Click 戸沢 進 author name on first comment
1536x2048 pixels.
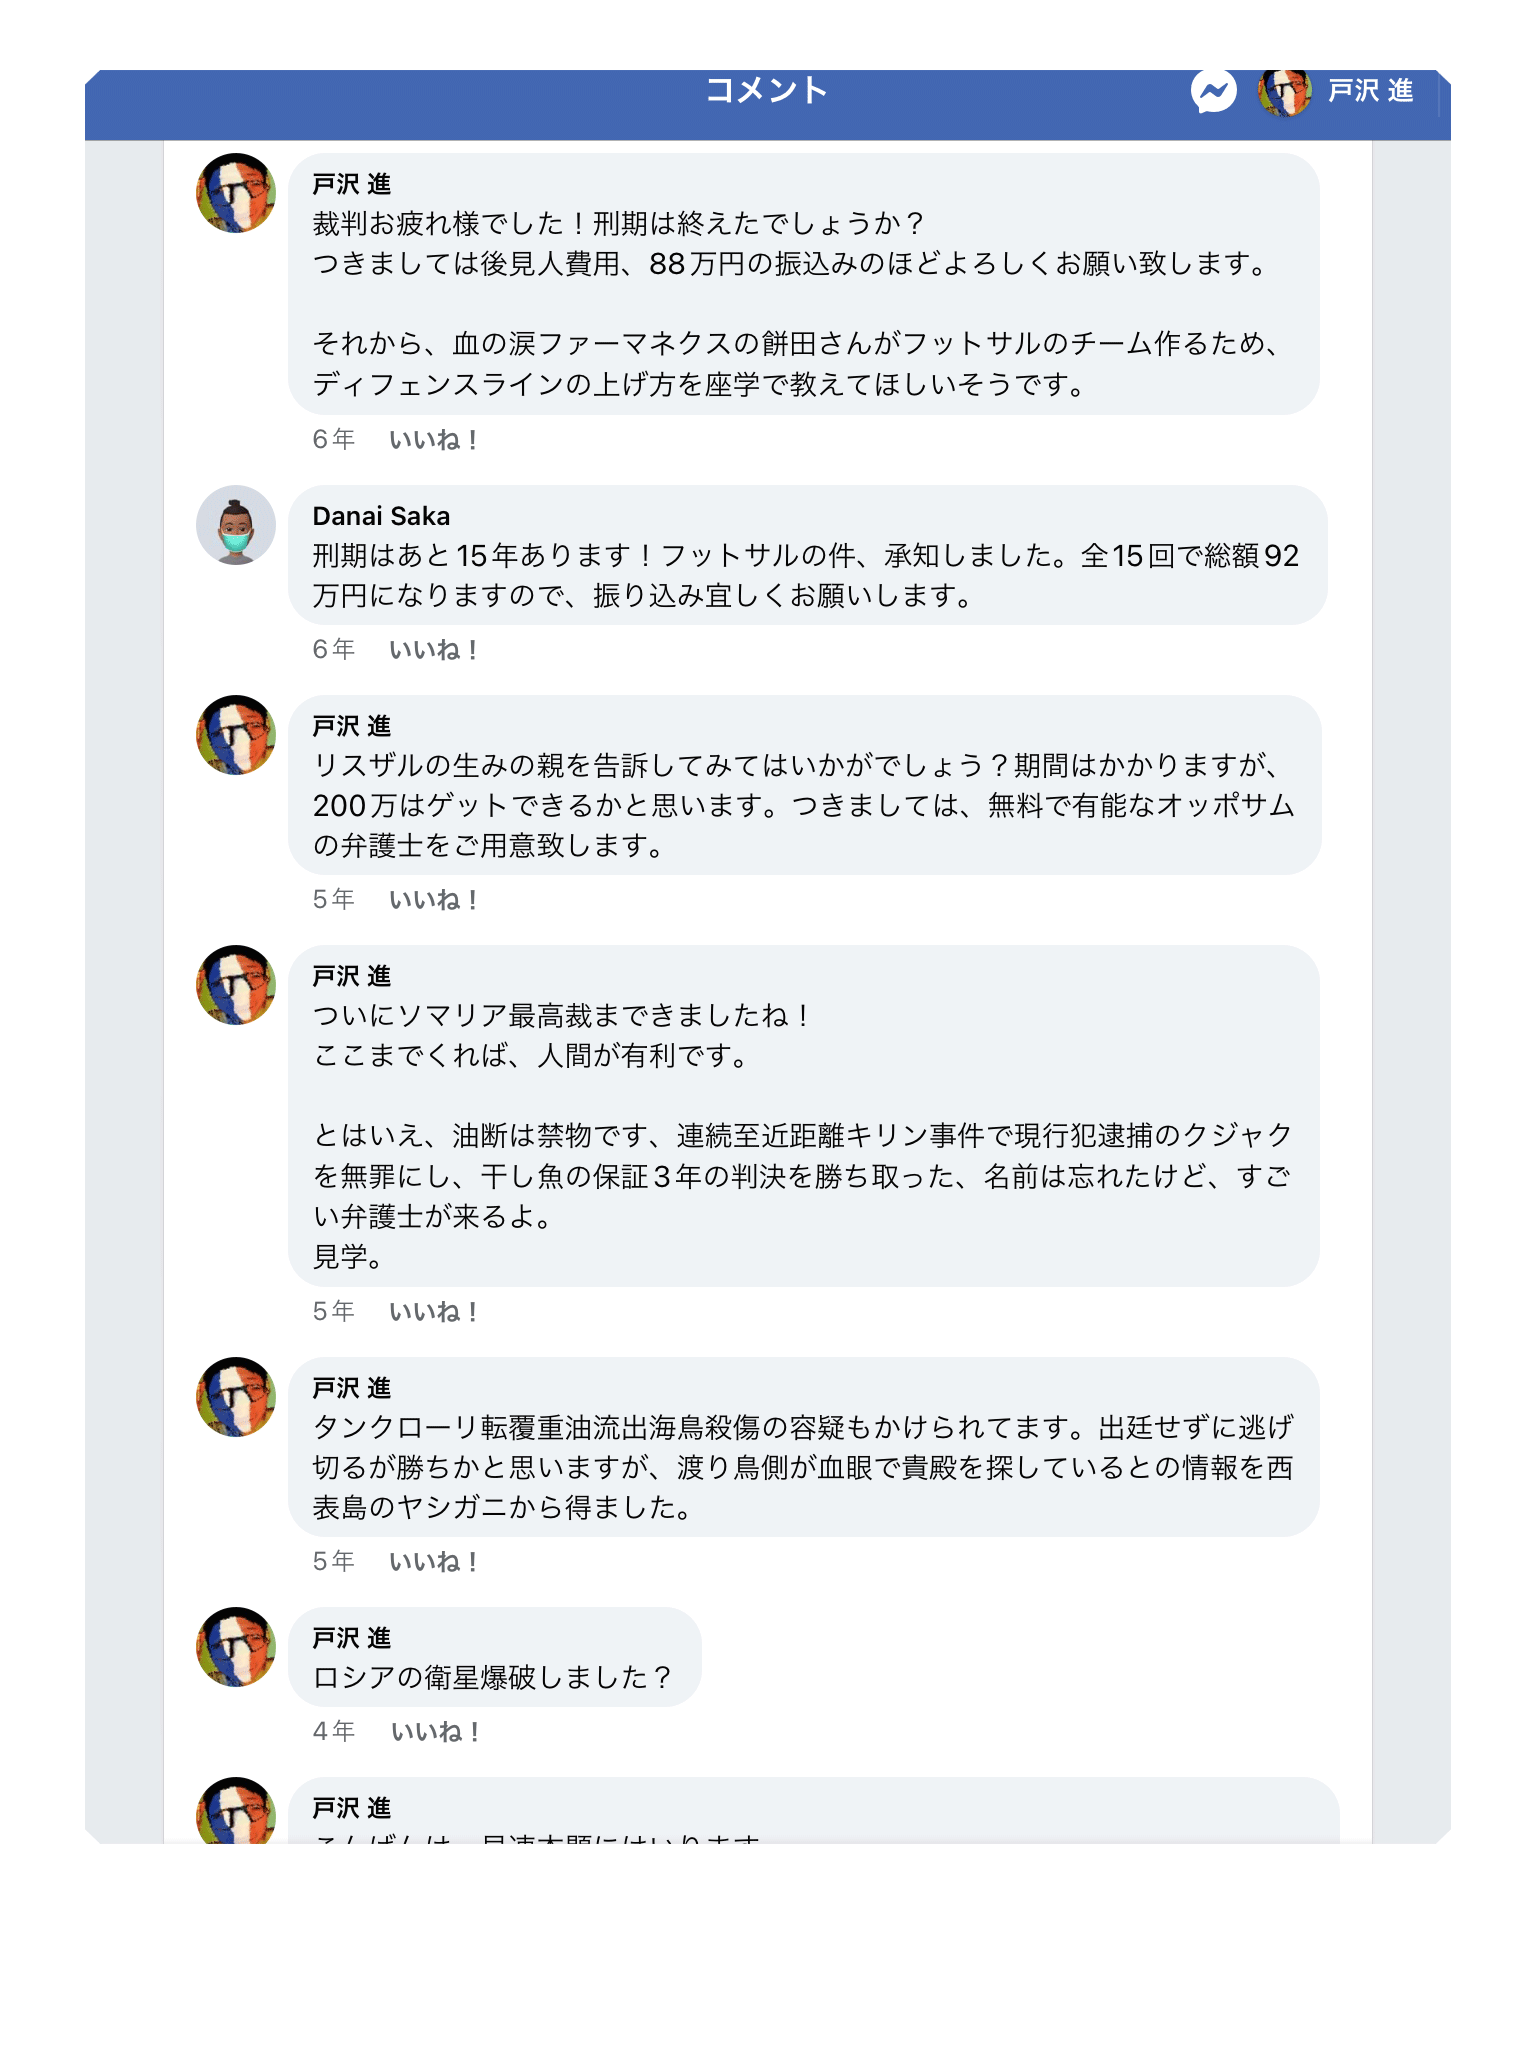351,184
